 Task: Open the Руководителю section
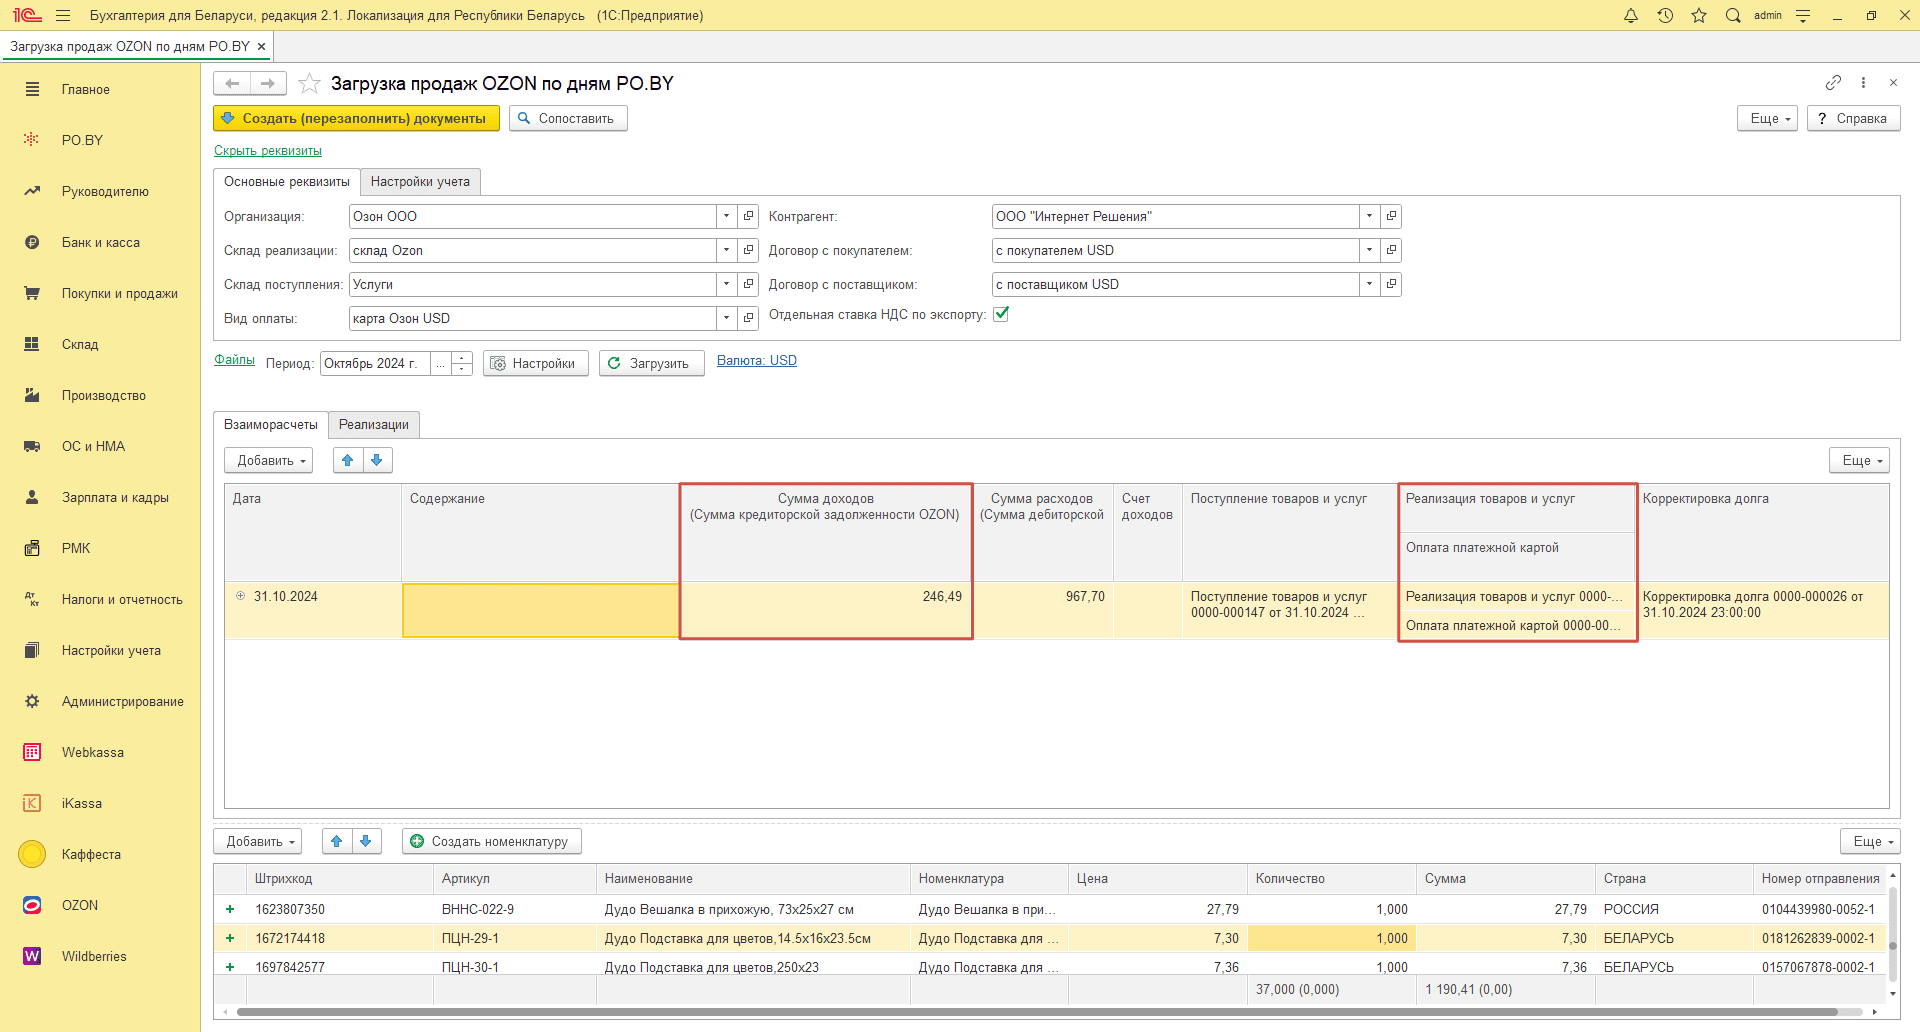click(105, 191)
